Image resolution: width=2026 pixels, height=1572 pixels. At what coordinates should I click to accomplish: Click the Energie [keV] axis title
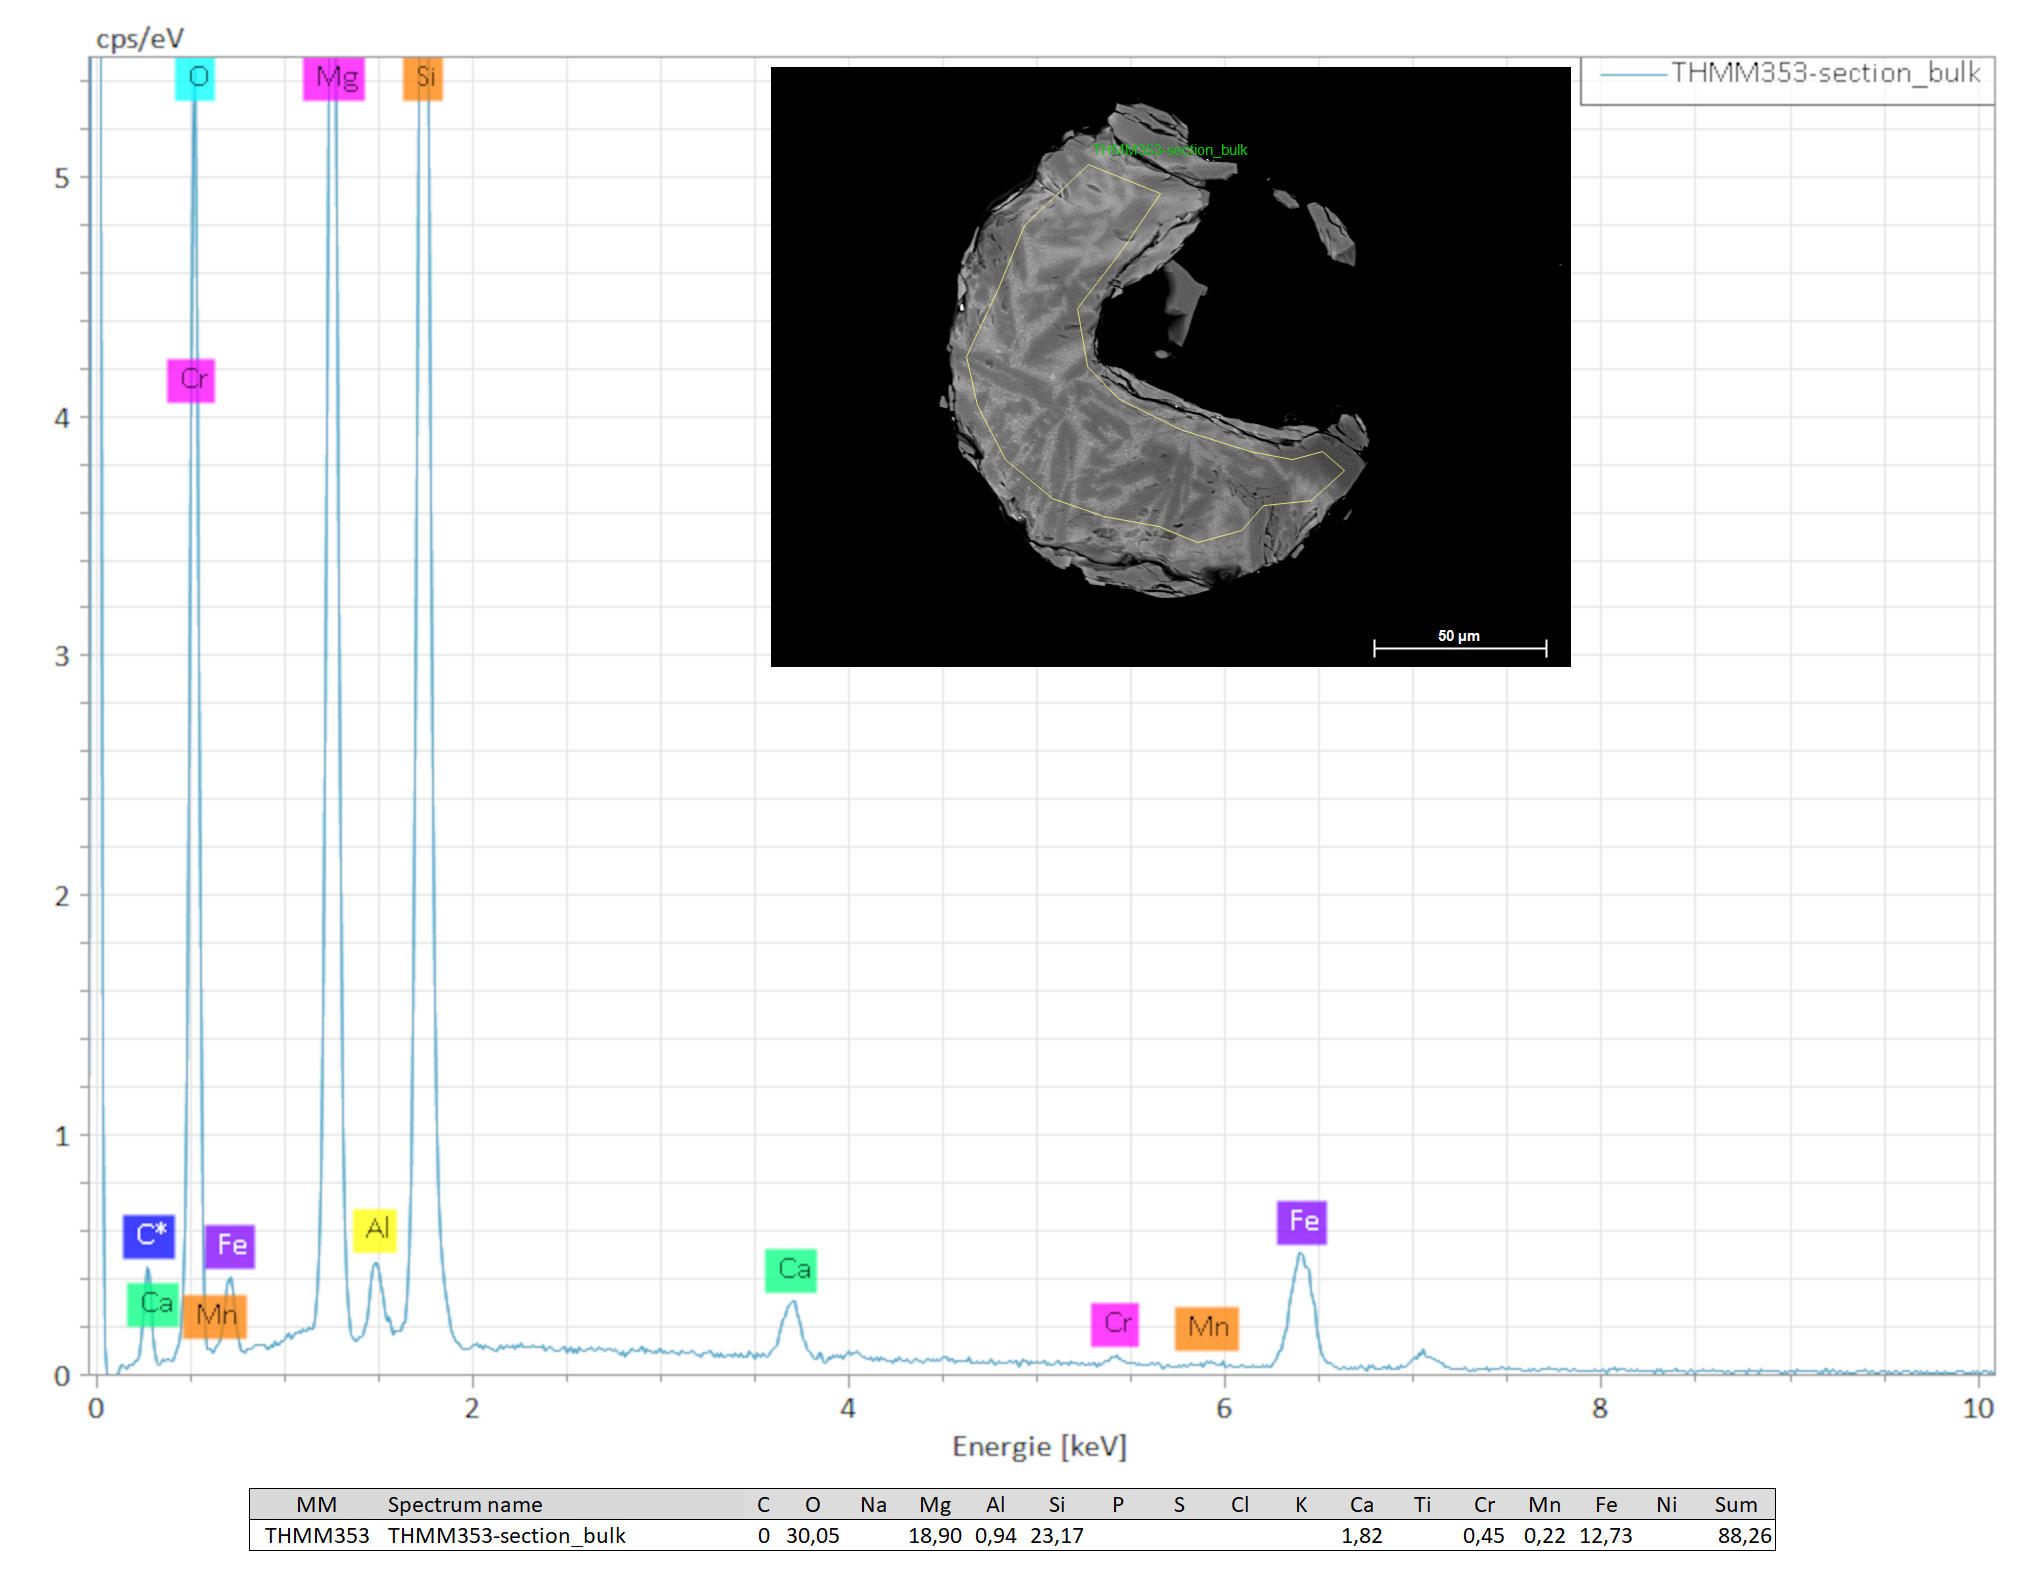pyautogui.click(x=1039, y=1447)
